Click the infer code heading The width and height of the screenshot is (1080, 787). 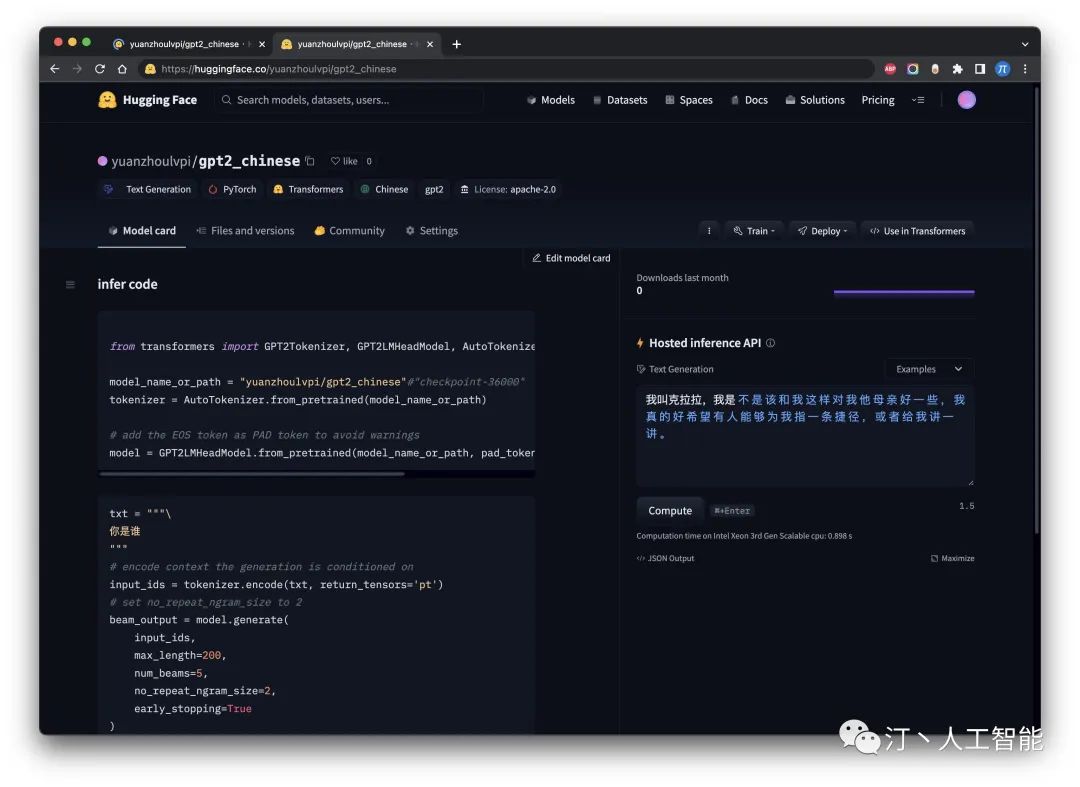point(127,284)
